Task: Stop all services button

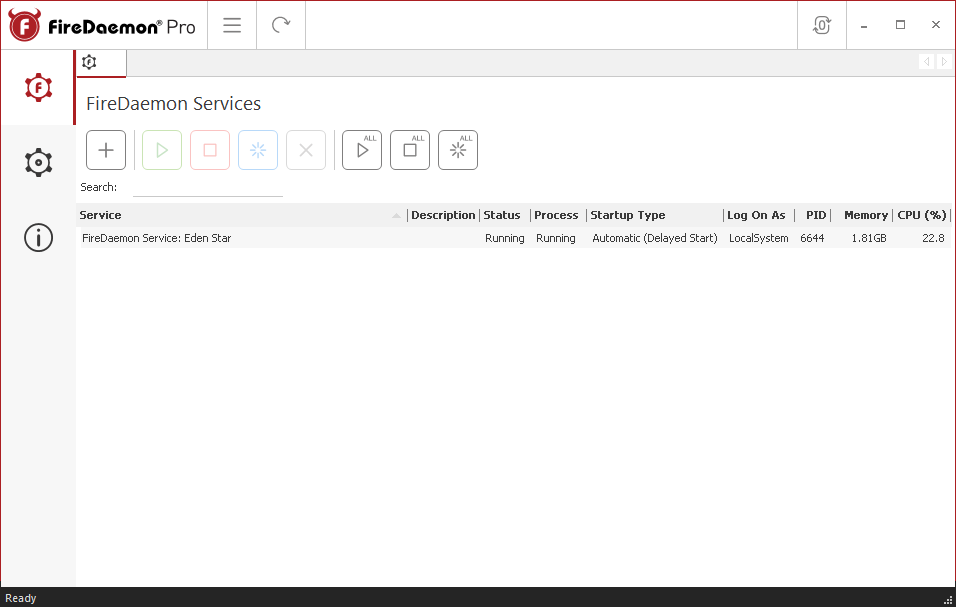Action: [x=410, y=150]
